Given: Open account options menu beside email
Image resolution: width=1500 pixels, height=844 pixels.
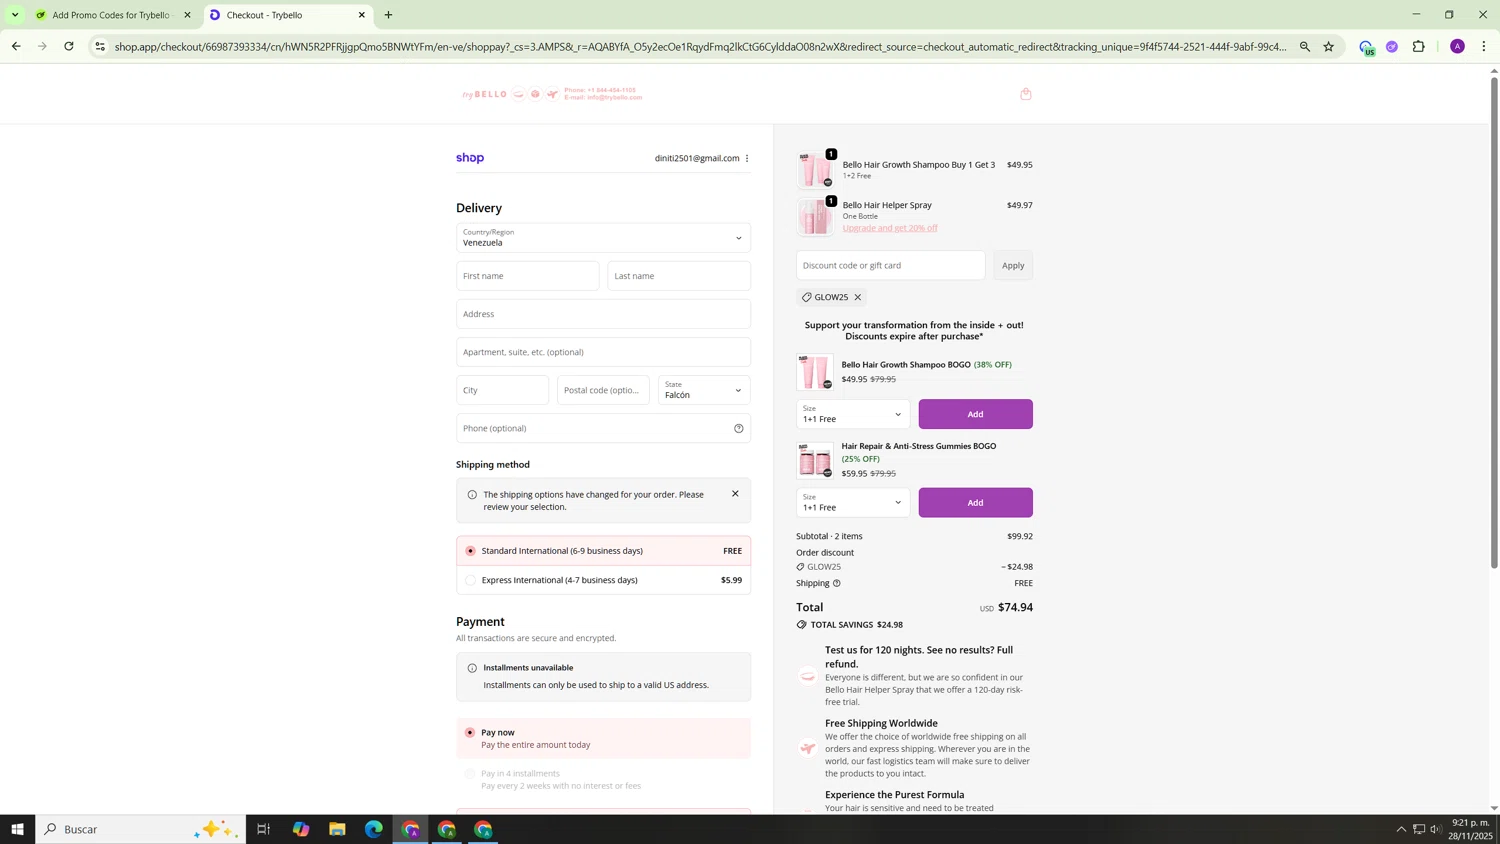Looking at the screenshot, I should coord(747,158).
